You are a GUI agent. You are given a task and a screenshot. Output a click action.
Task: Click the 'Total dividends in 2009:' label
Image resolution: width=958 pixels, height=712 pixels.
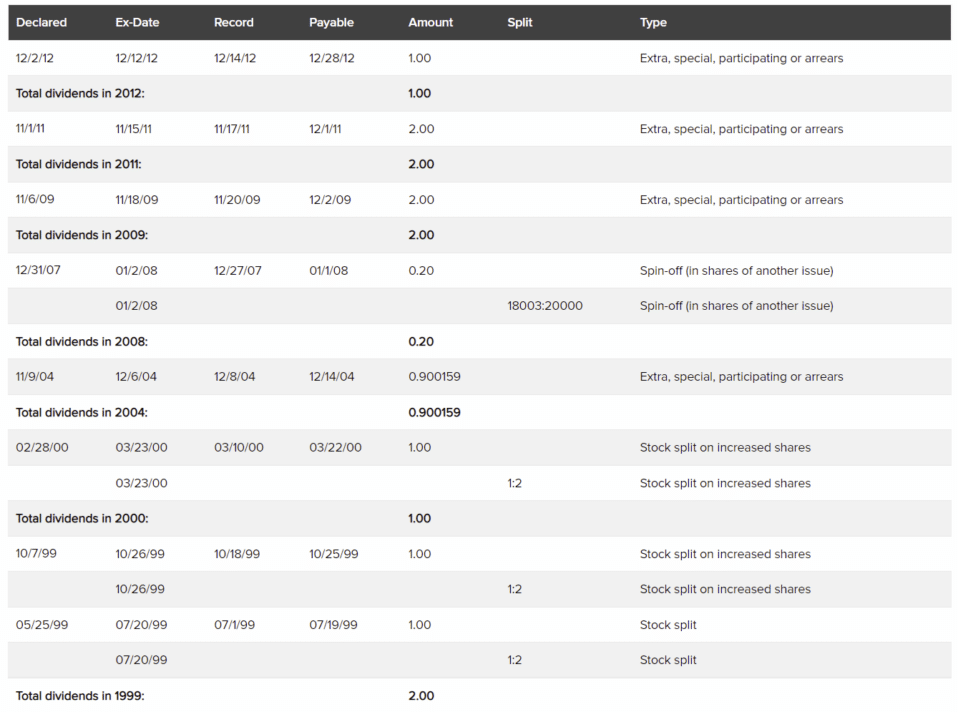click(79, 236)
